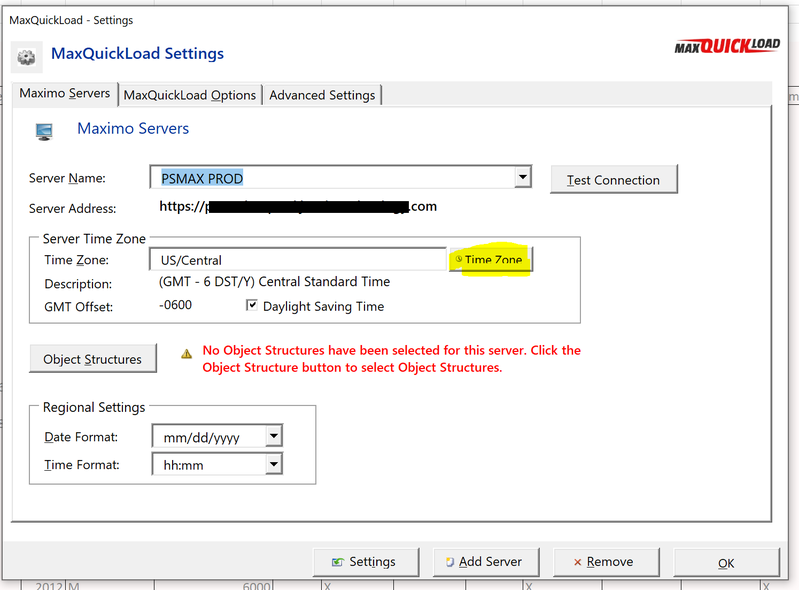This screenshot has width=799, height=590.
Task: Click the computer monitor icon by Maximo Servers
Action: click(x=44, y=131)
